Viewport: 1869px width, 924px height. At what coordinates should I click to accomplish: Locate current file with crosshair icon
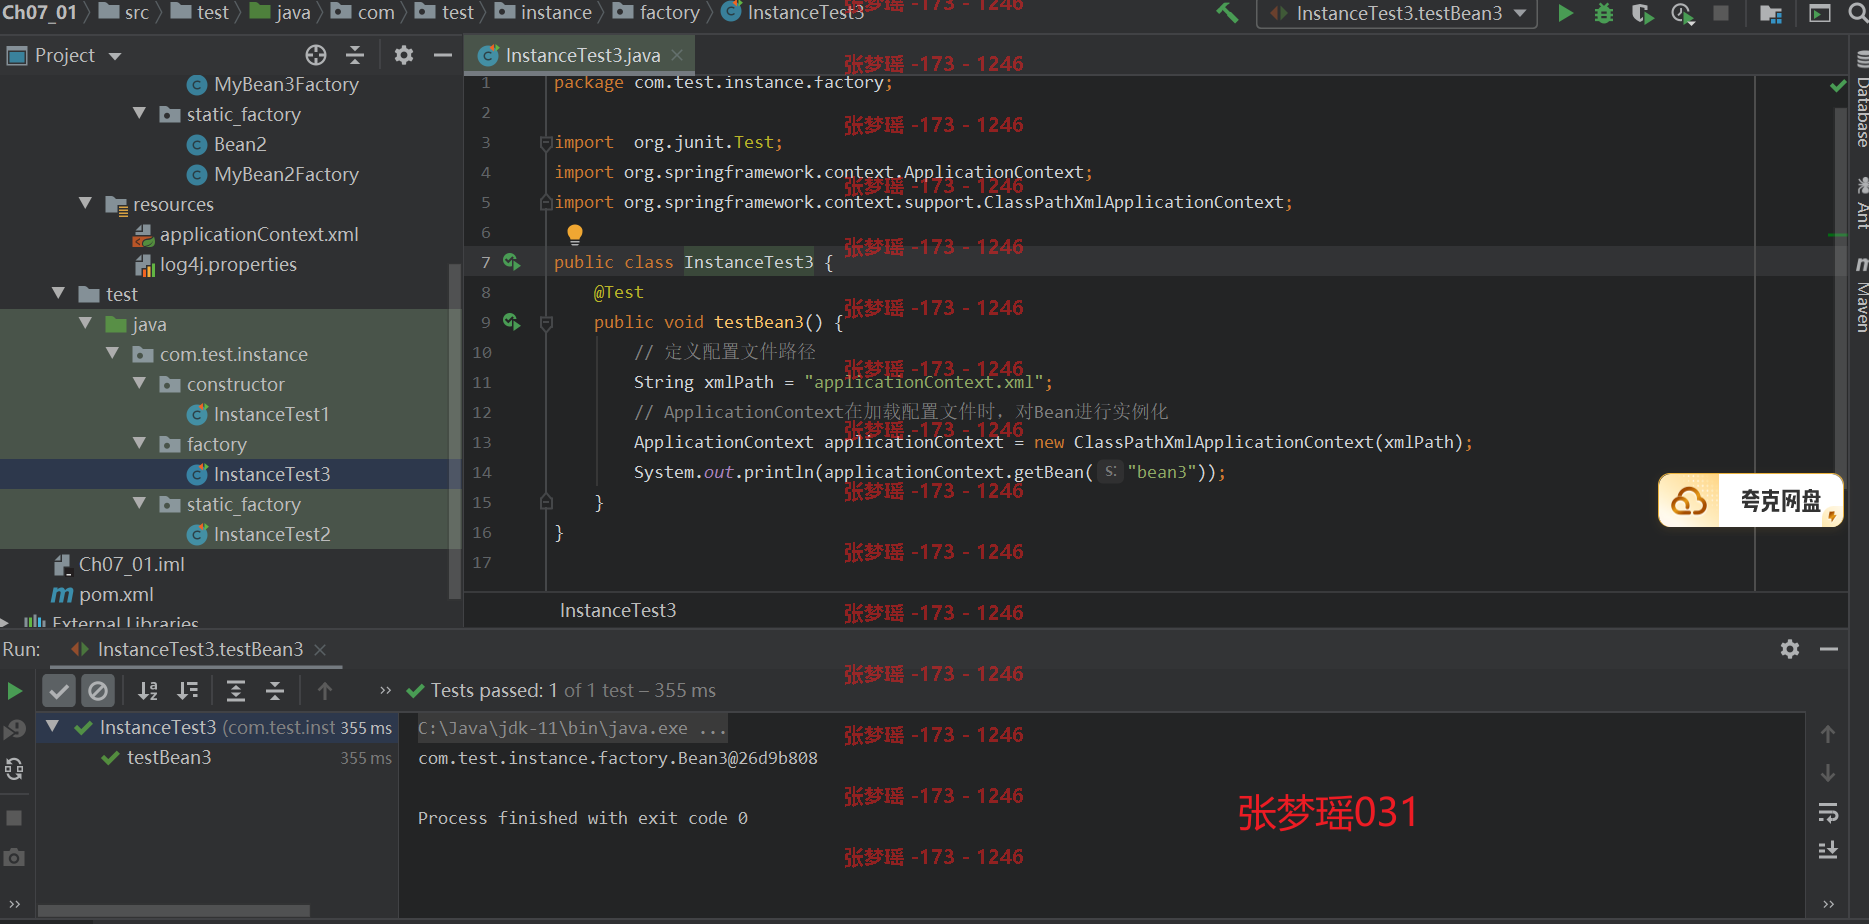click(316, 55)
